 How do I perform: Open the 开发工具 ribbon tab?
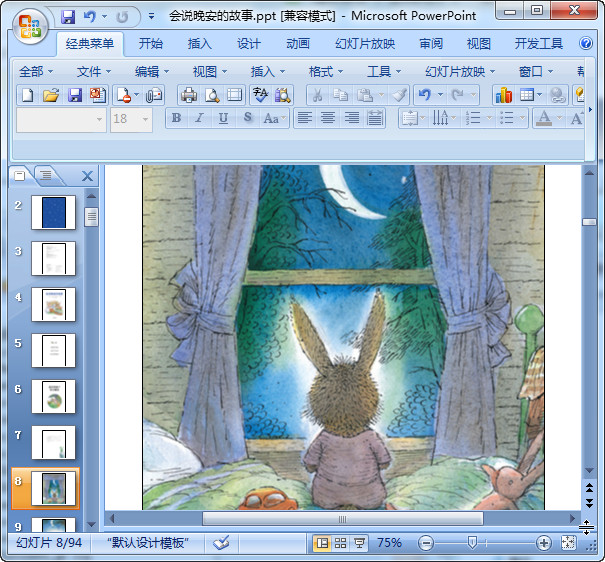tap(539, 44)
